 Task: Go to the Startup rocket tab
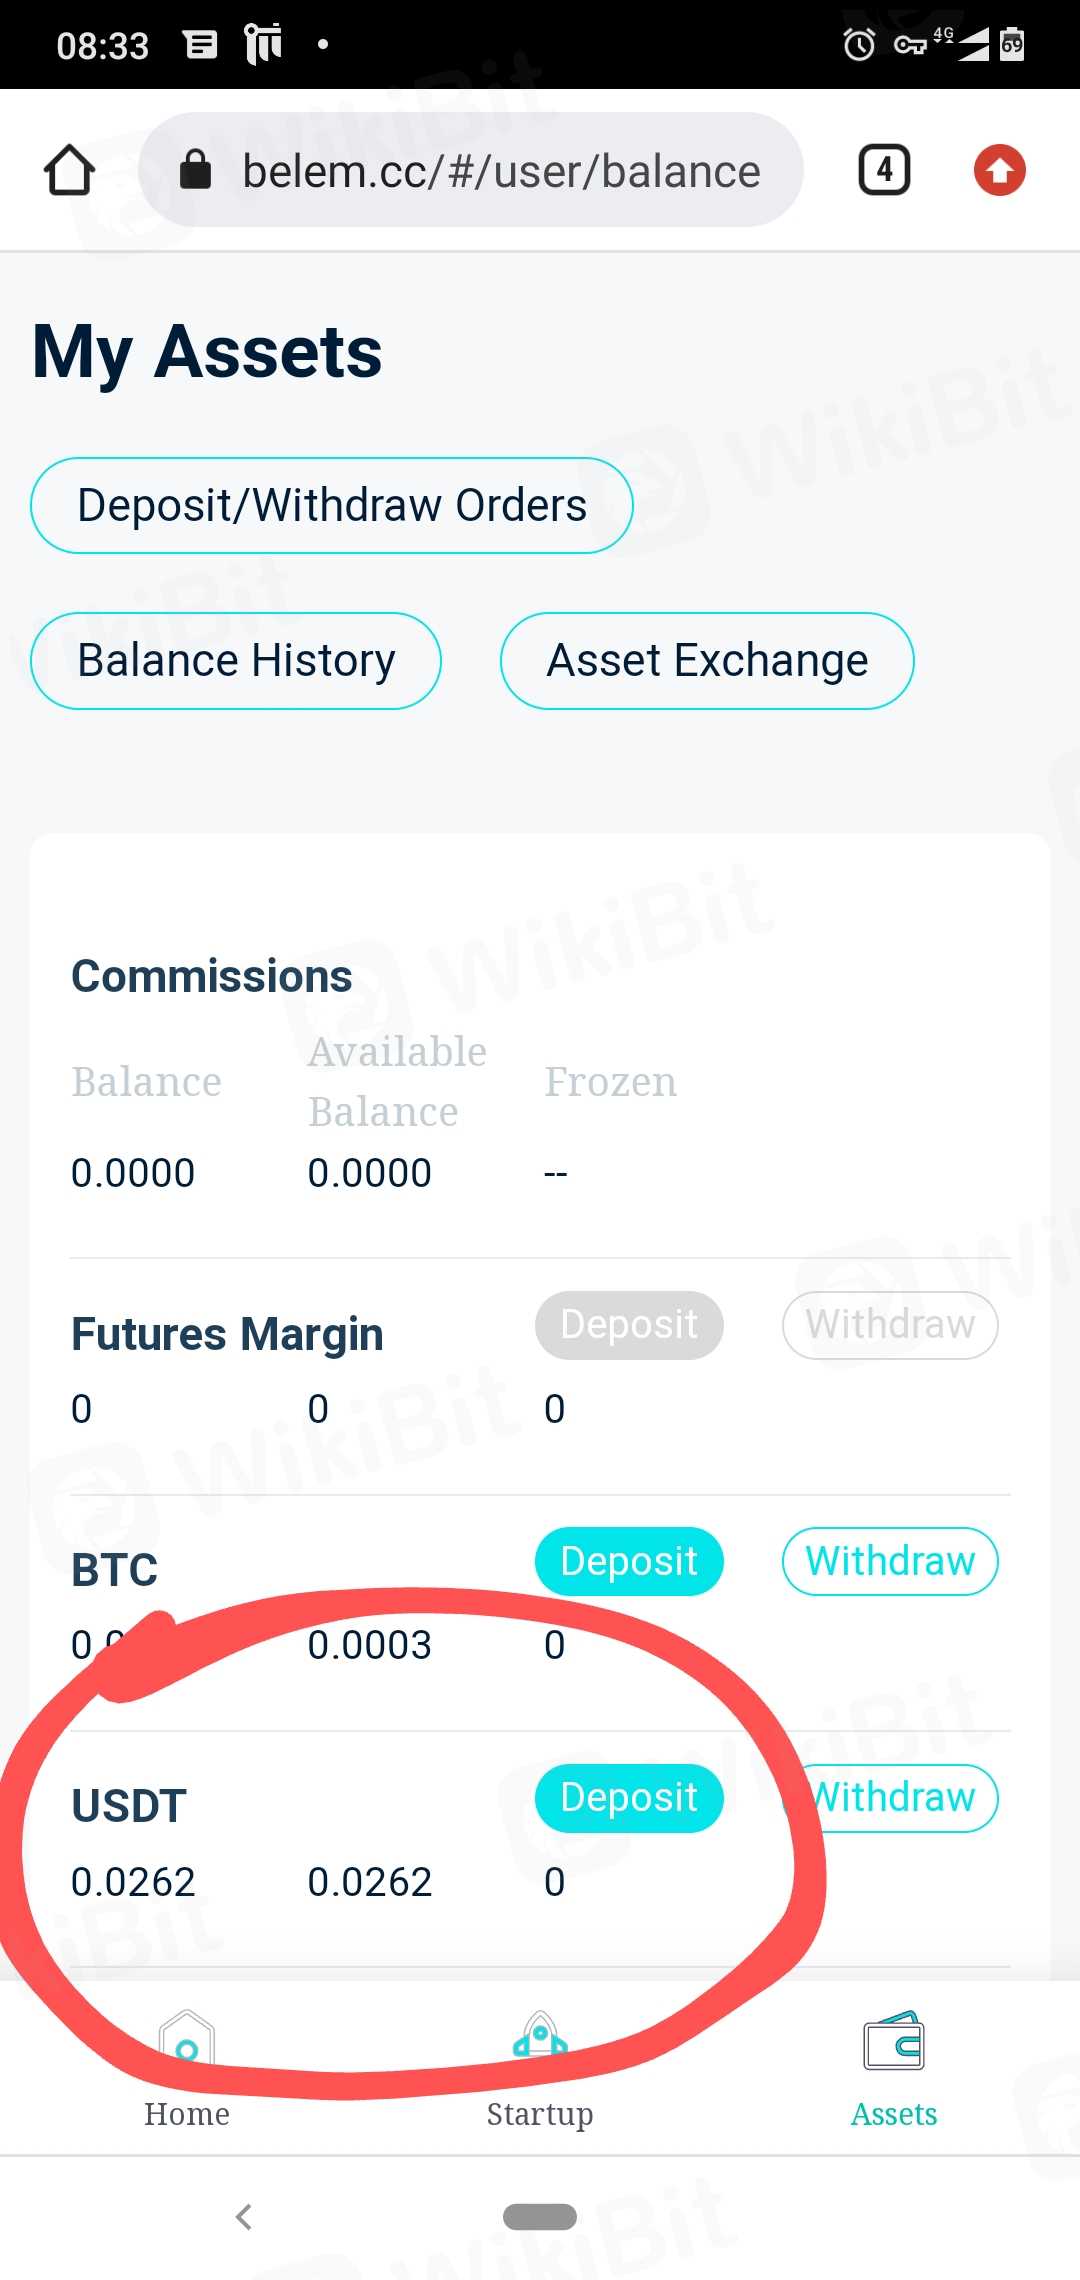540,2068
